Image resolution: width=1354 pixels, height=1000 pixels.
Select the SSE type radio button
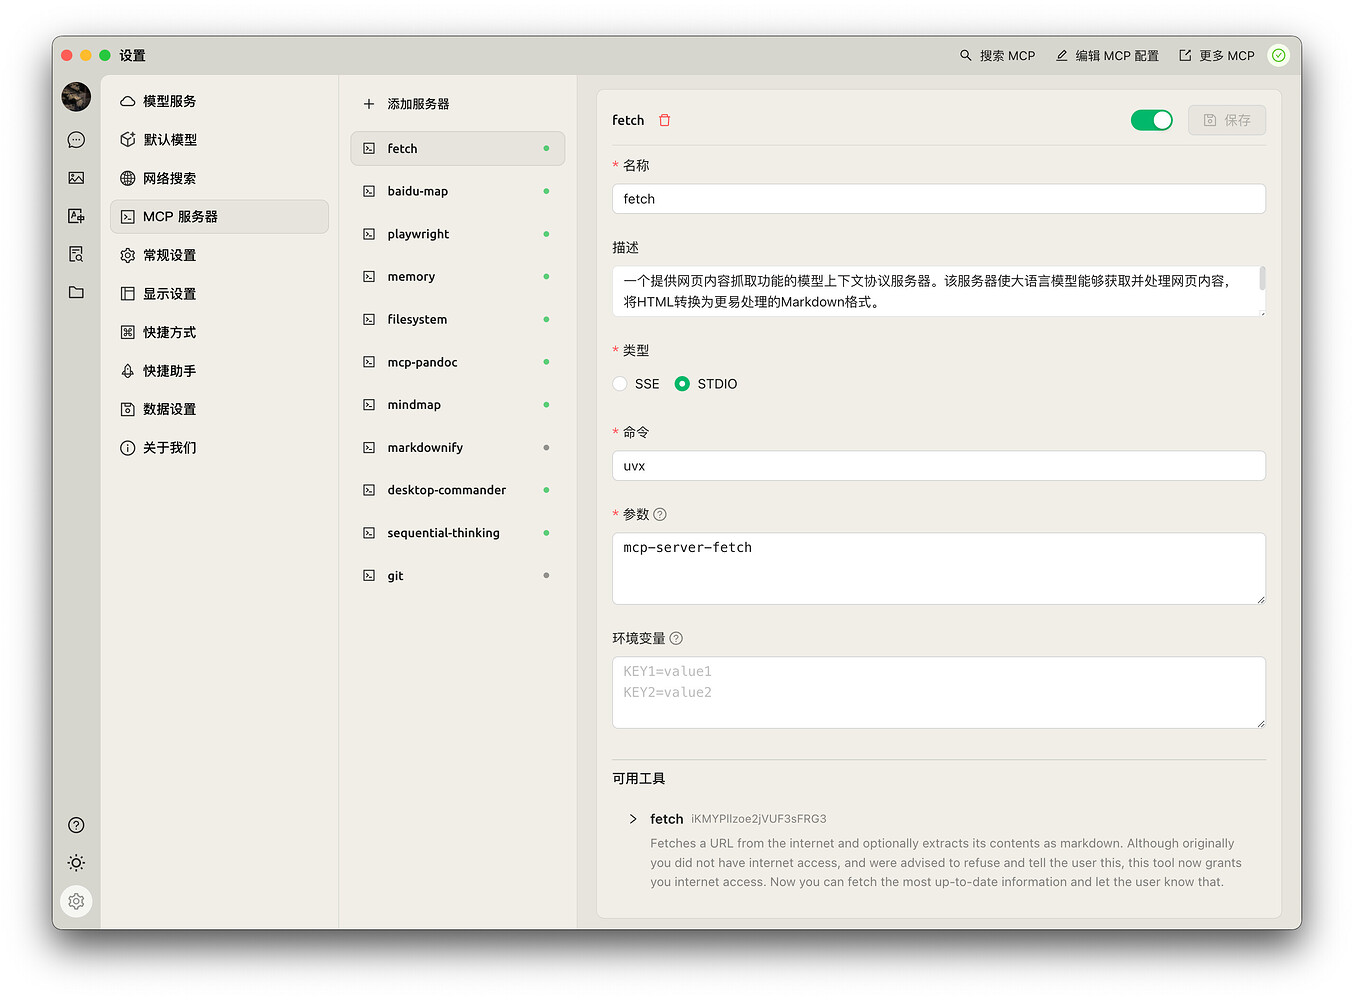(620, 384)
